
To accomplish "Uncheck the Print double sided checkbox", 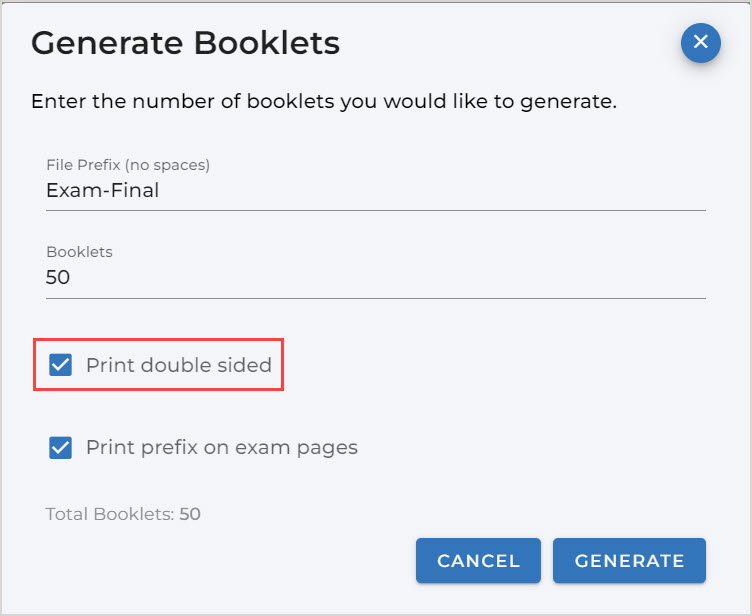I will (x=61, y=365).
